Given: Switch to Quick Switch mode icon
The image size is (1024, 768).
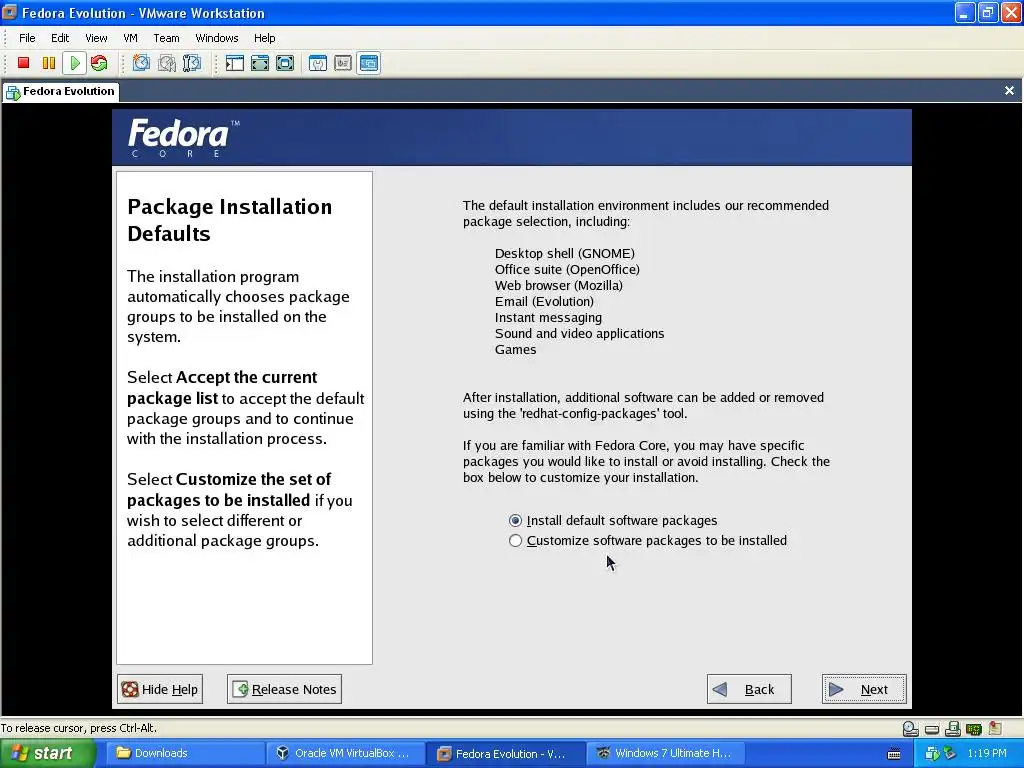Looking at the screenshot, I should (260, 63).
